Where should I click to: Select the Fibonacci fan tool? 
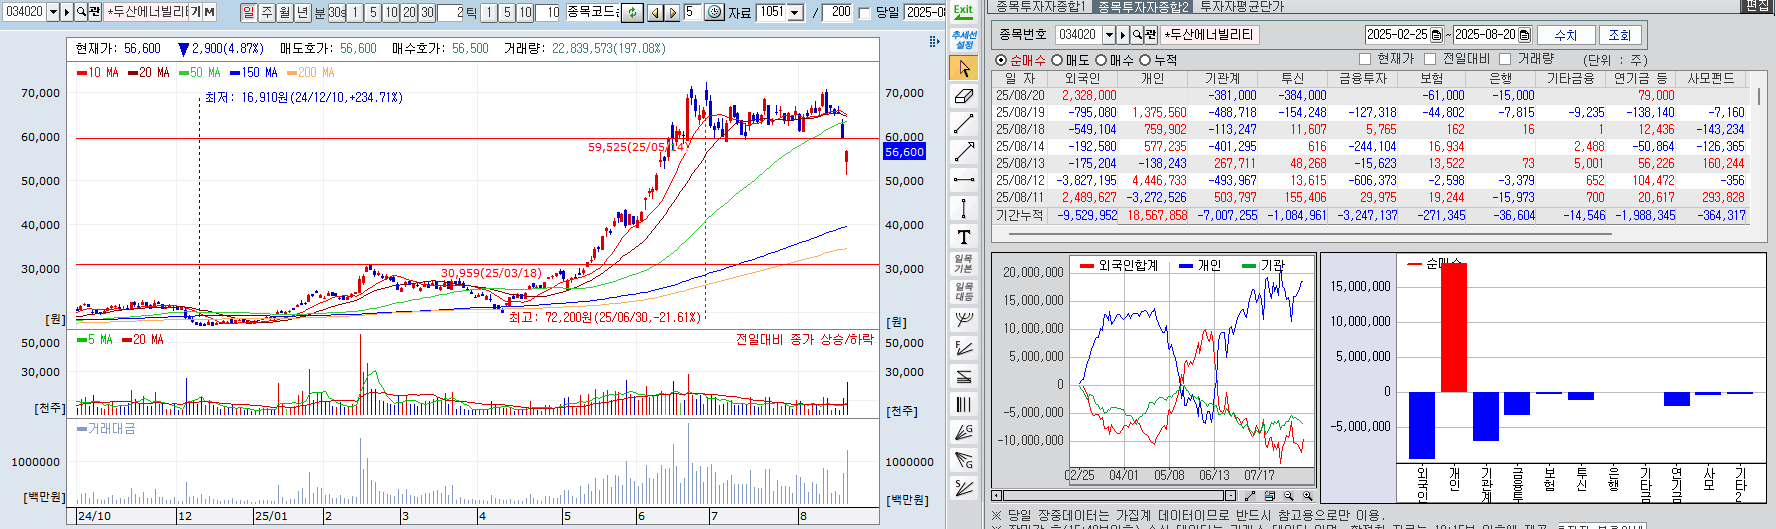coord(963,348)
